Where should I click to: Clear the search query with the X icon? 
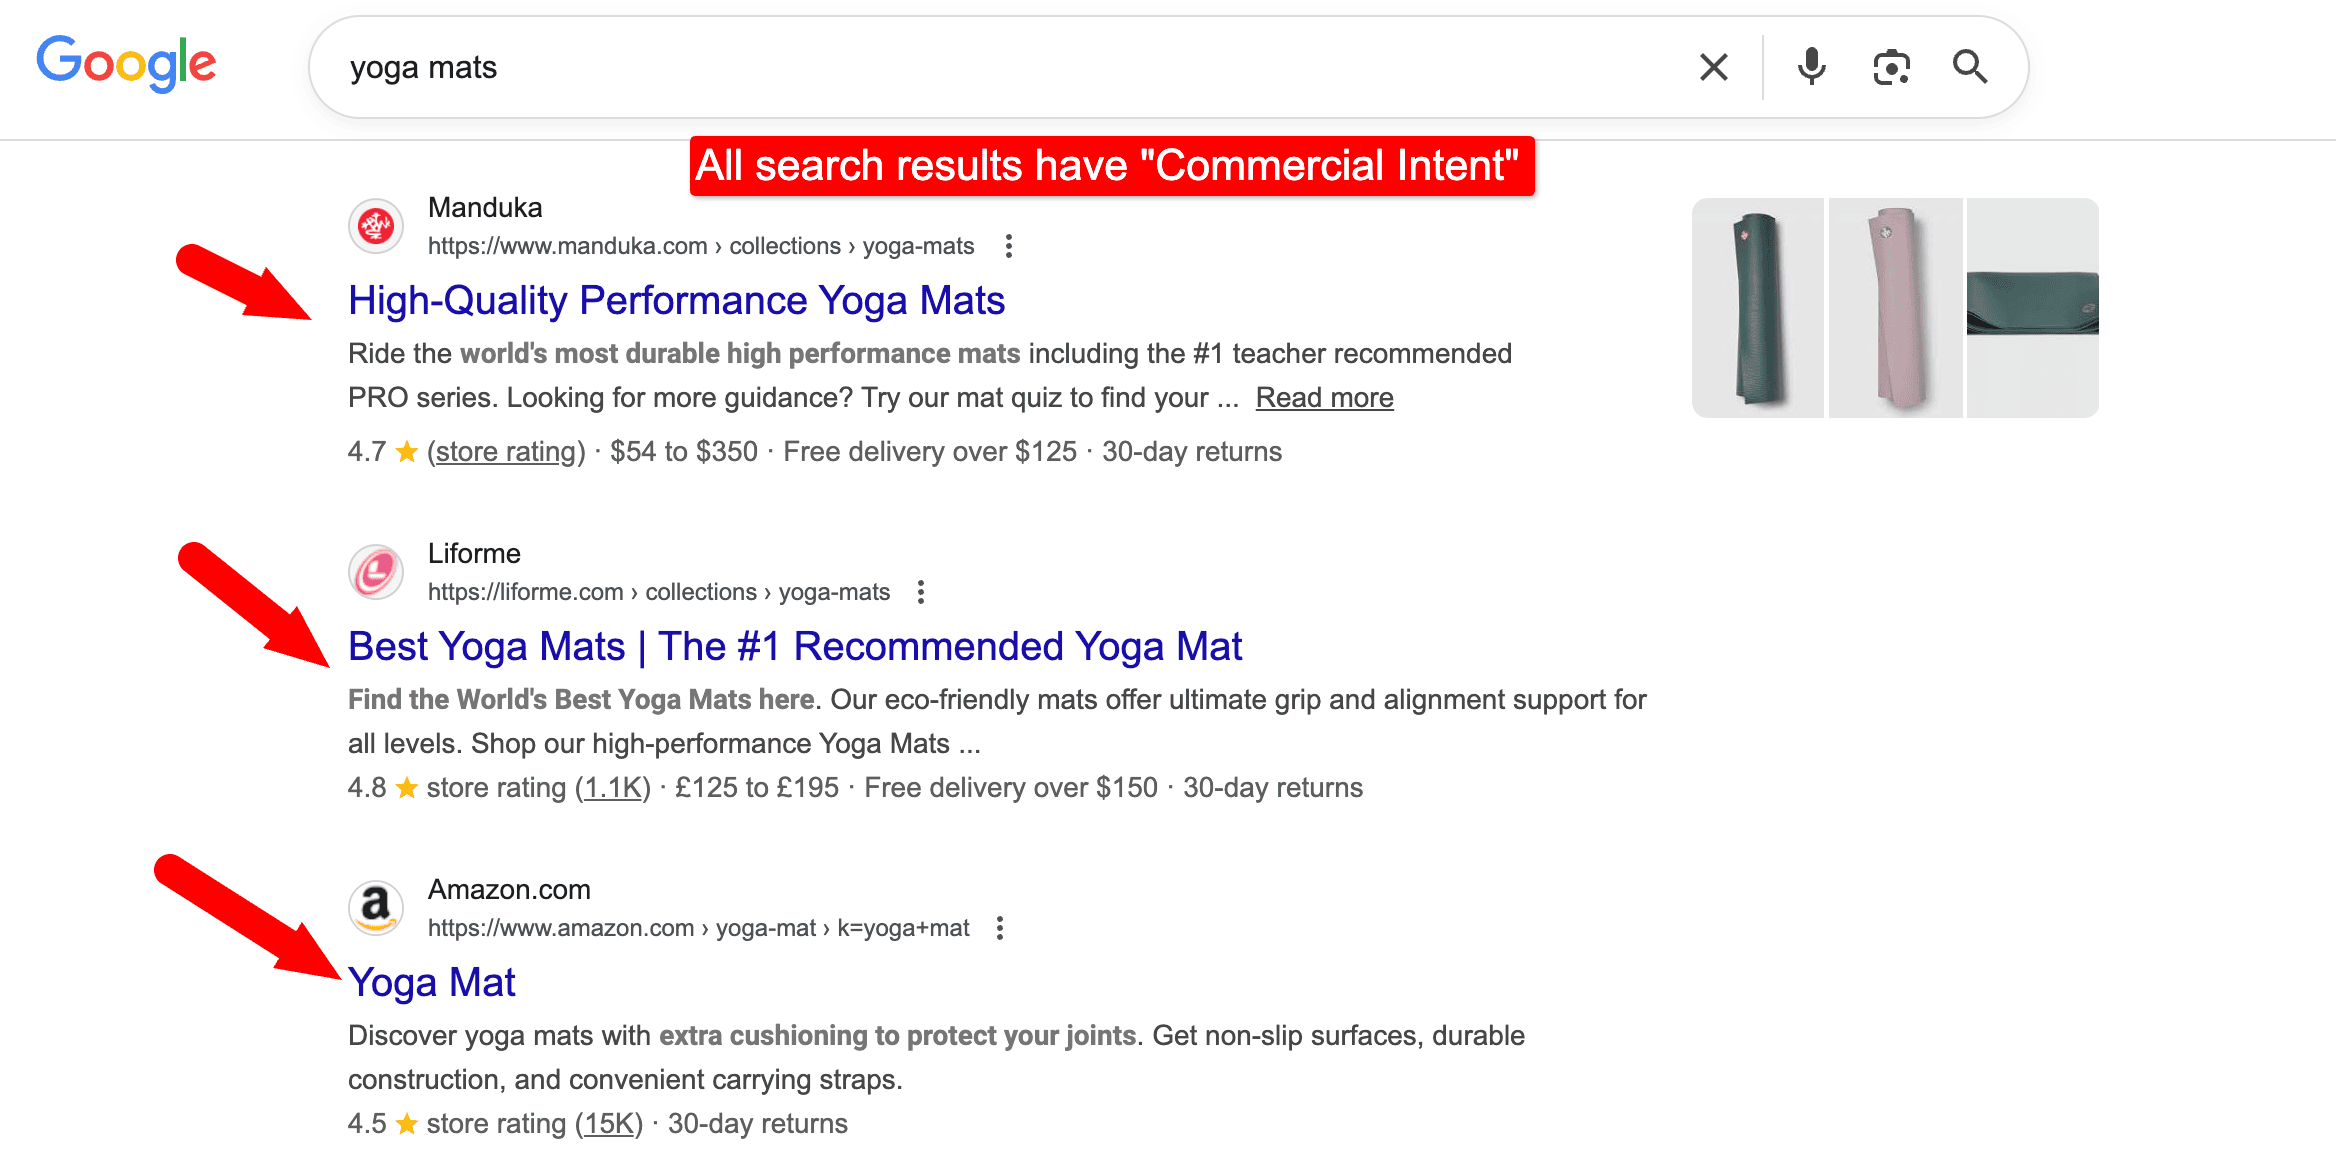click(1713, 66)
